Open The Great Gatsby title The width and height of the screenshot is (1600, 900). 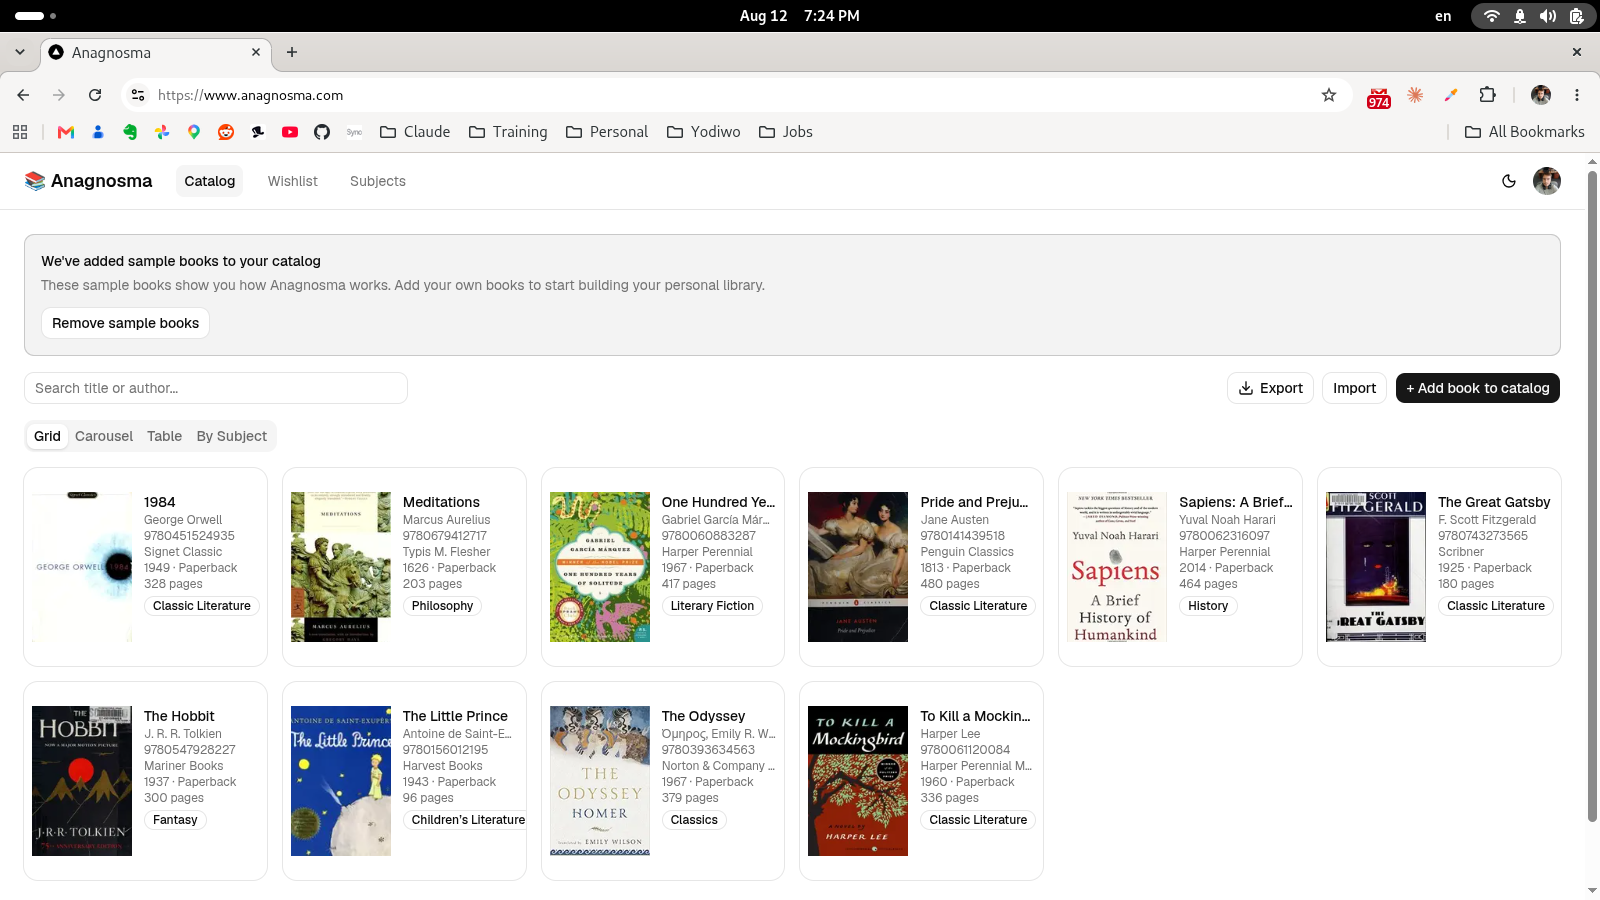coord(1494,502)
